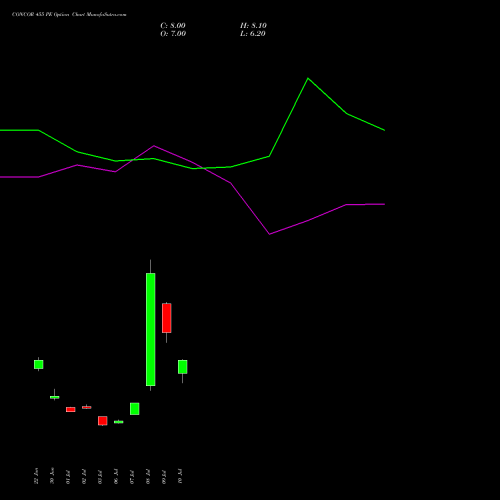Click the green indicator line's highest peak
The height and width of the screenshot is (500, 500).
coord(308,79)
